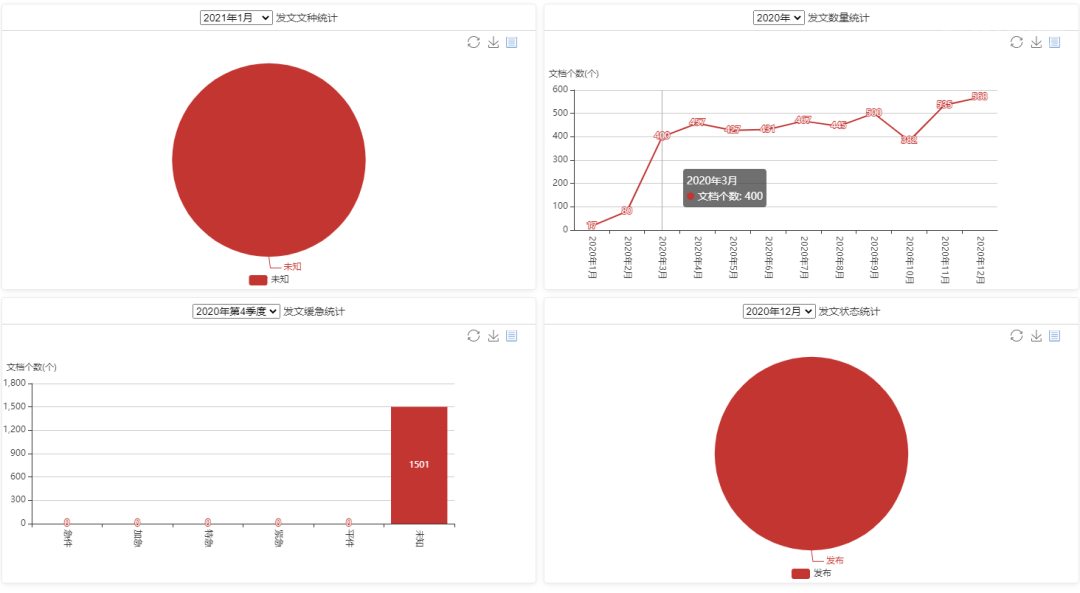Toggle the 未知 legend item under pie chart
The width and height of the screenshot is (1080, 593).
268,280
